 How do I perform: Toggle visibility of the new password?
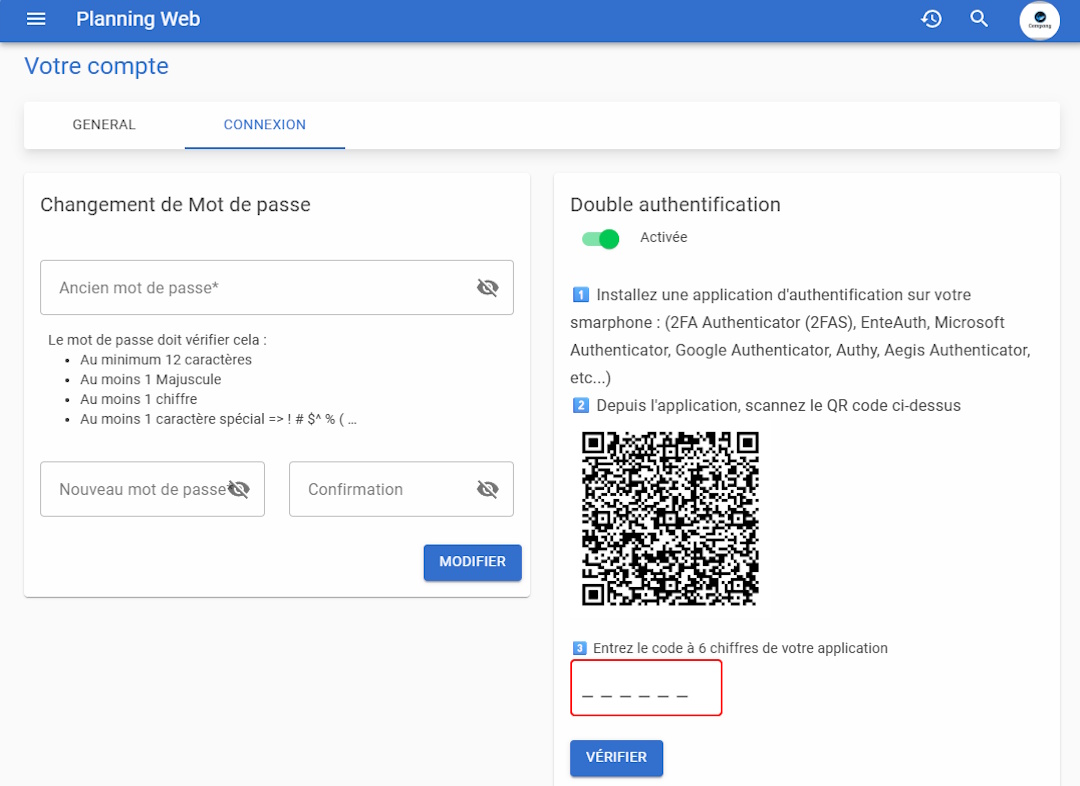point(239,489)
